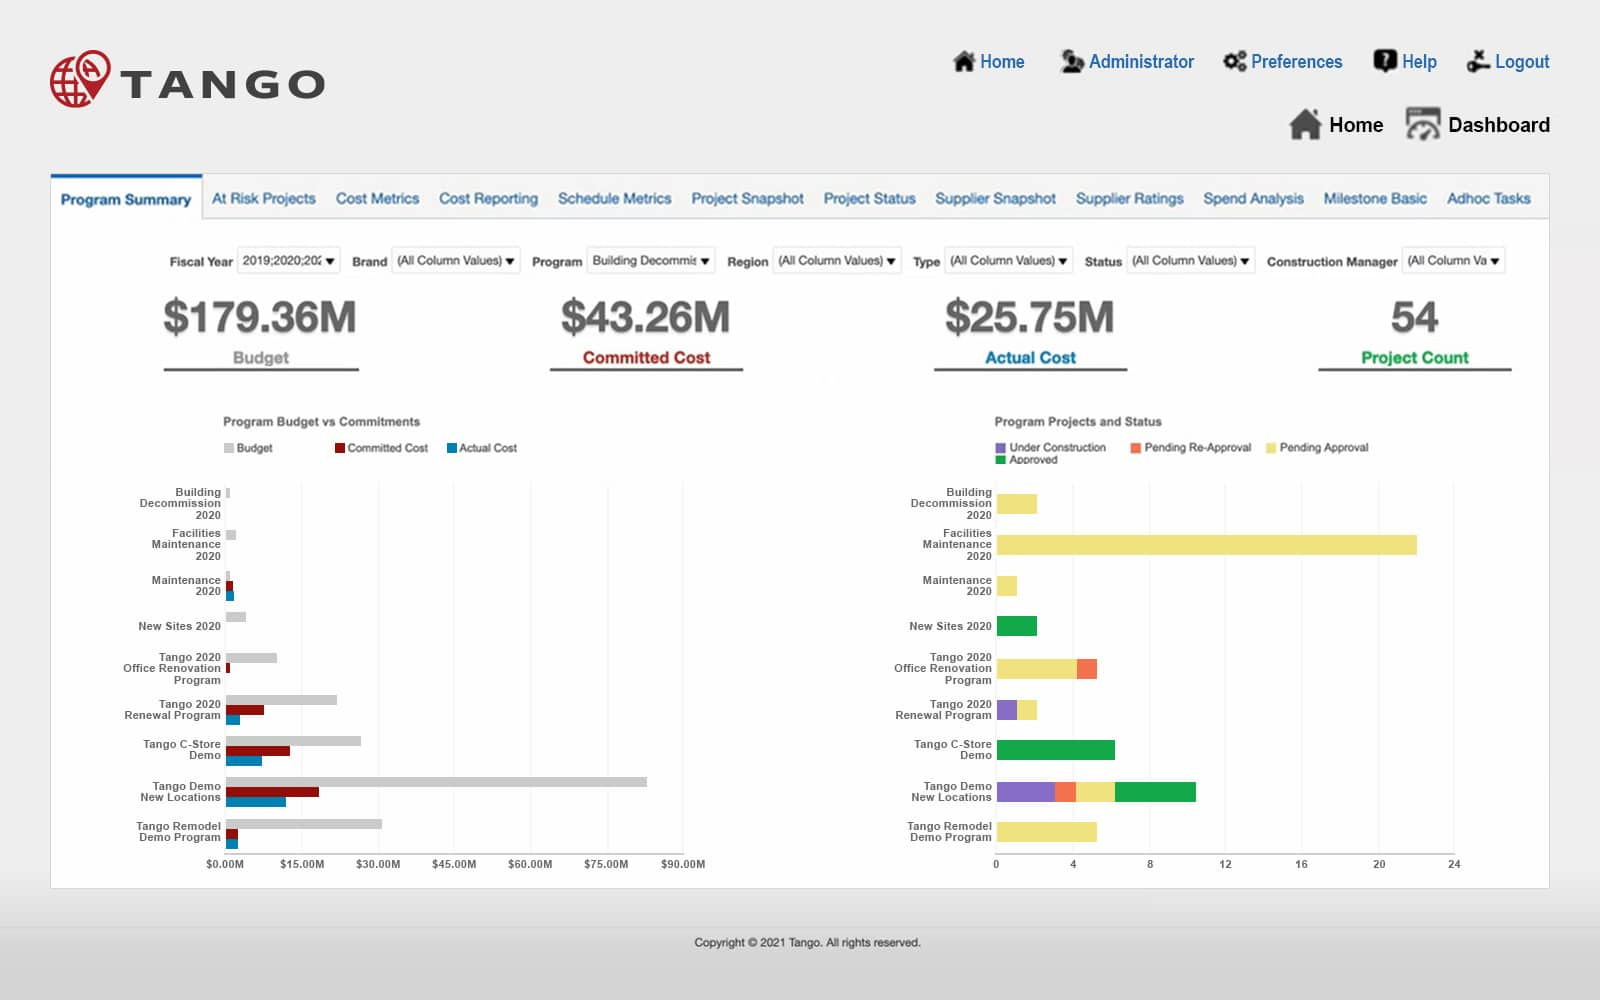Click the Tango globe logo icon

(x=79, y=79)
